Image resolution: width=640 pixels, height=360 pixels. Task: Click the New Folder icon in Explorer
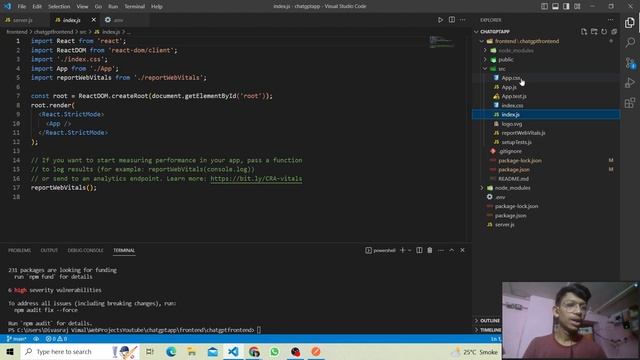(x=594, y=32)
